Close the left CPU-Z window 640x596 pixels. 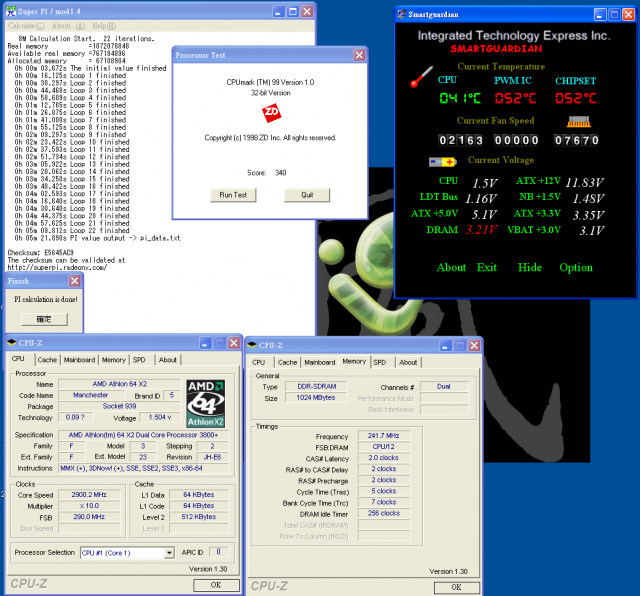tap(234, 343)
